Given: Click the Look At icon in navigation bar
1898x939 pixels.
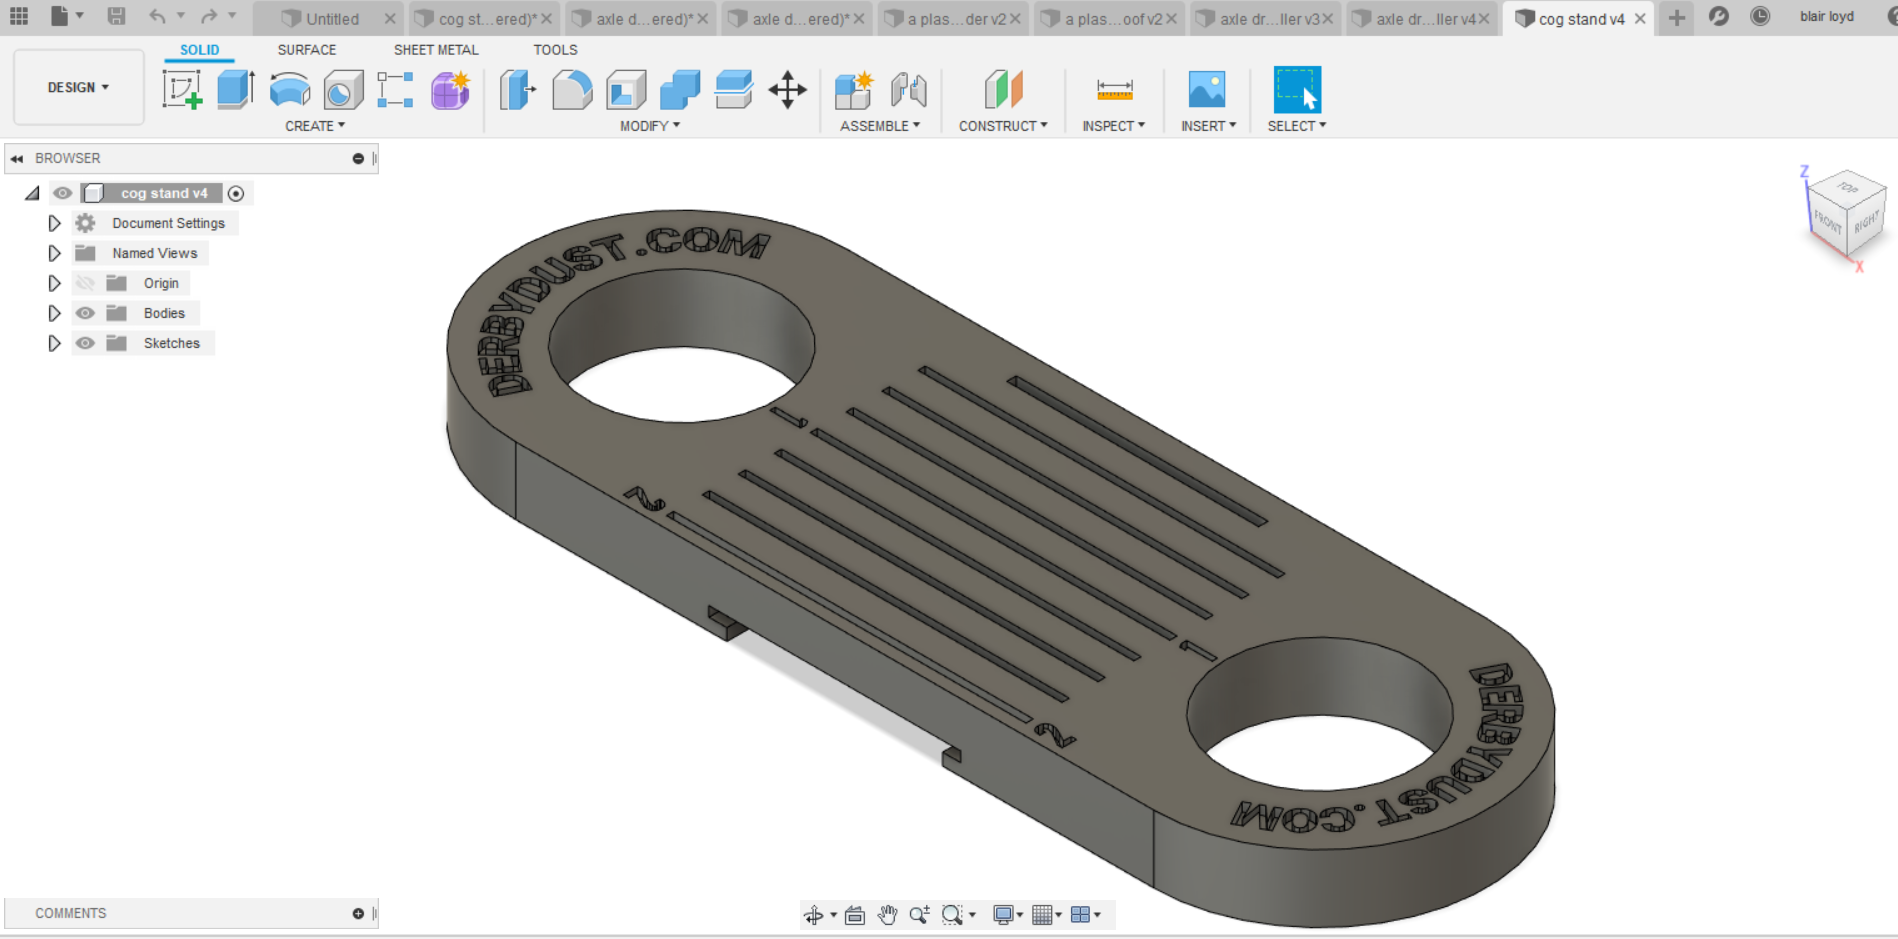Looking at the screenshot, I should coord(854,915).
